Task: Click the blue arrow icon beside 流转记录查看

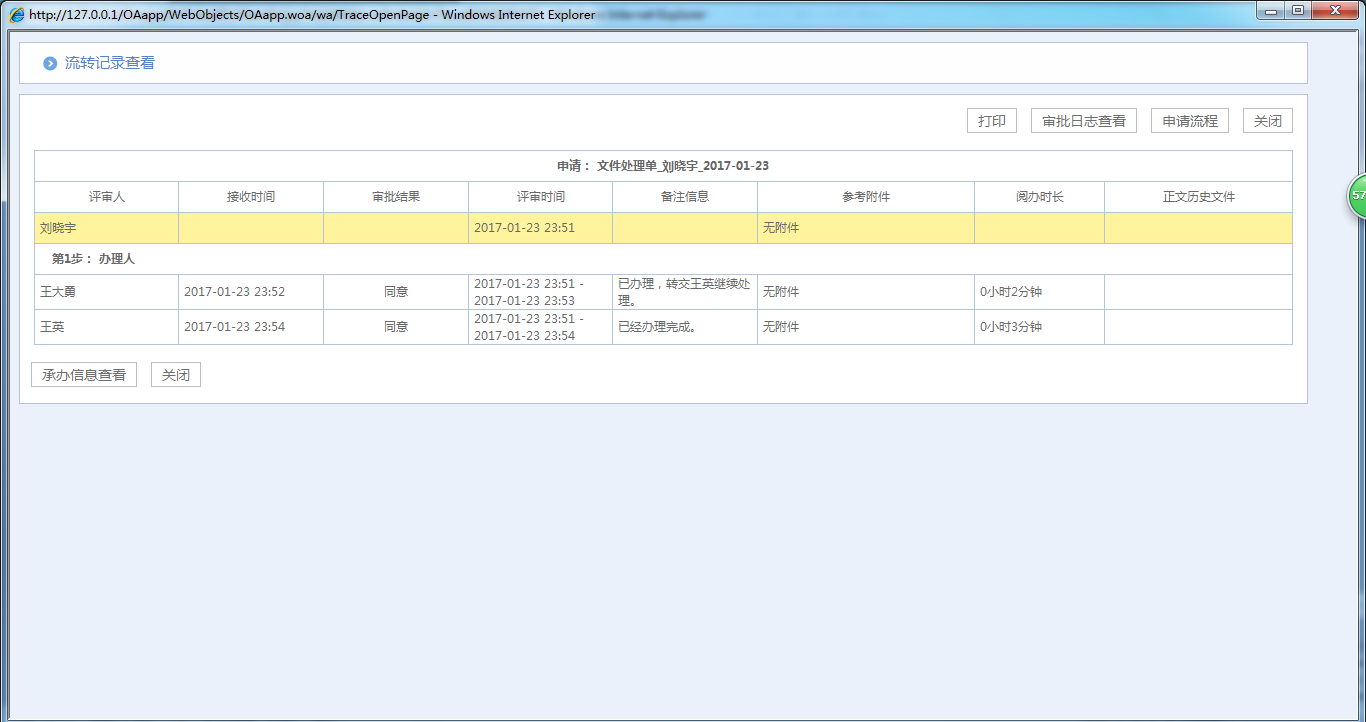Action: pos(50,64)
